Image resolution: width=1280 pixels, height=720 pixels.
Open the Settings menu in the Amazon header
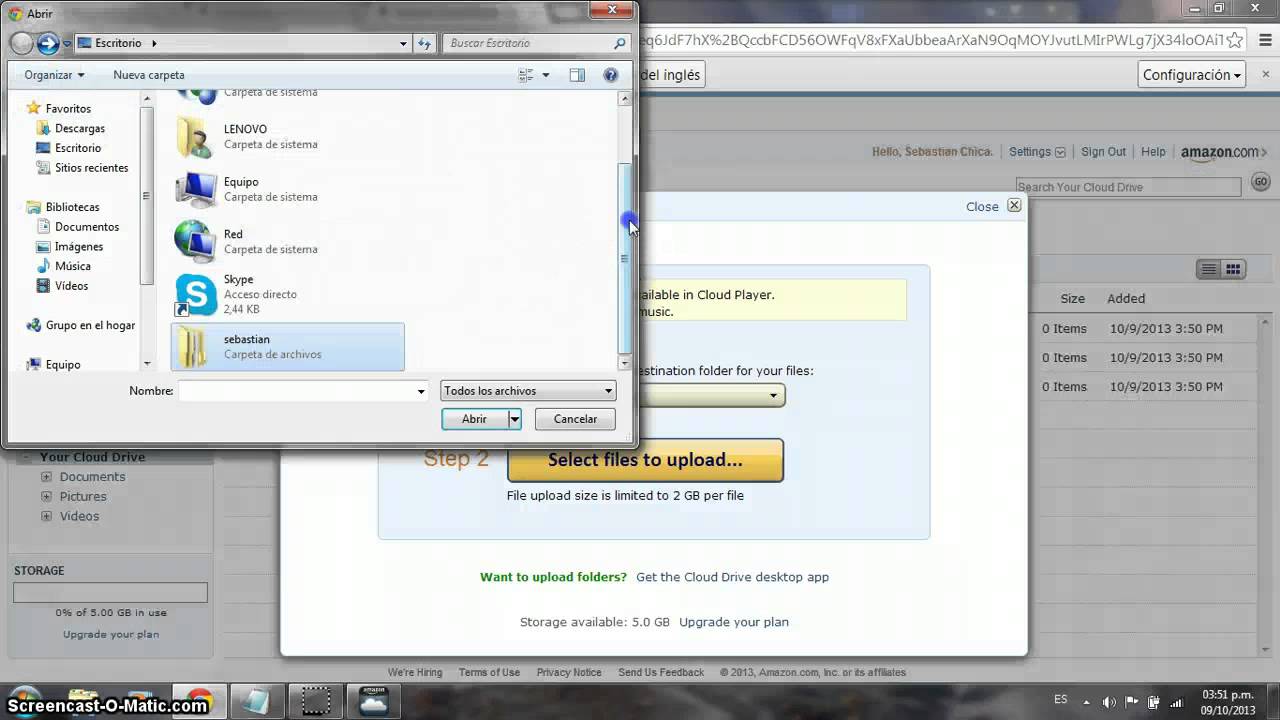click(x=1037, y=152)
